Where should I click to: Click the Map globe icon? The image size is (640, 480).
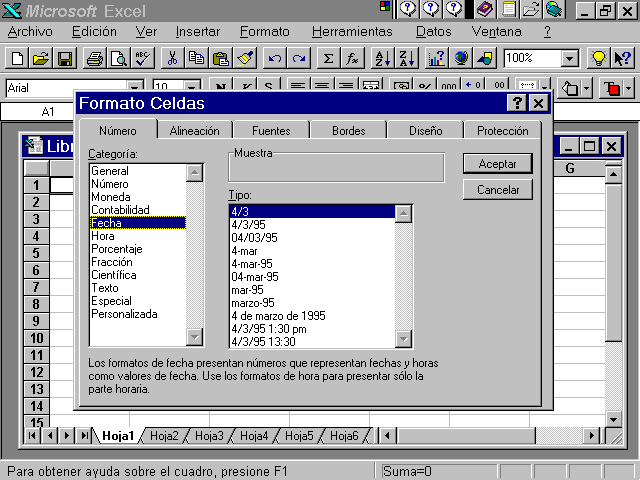coord(460,58)
